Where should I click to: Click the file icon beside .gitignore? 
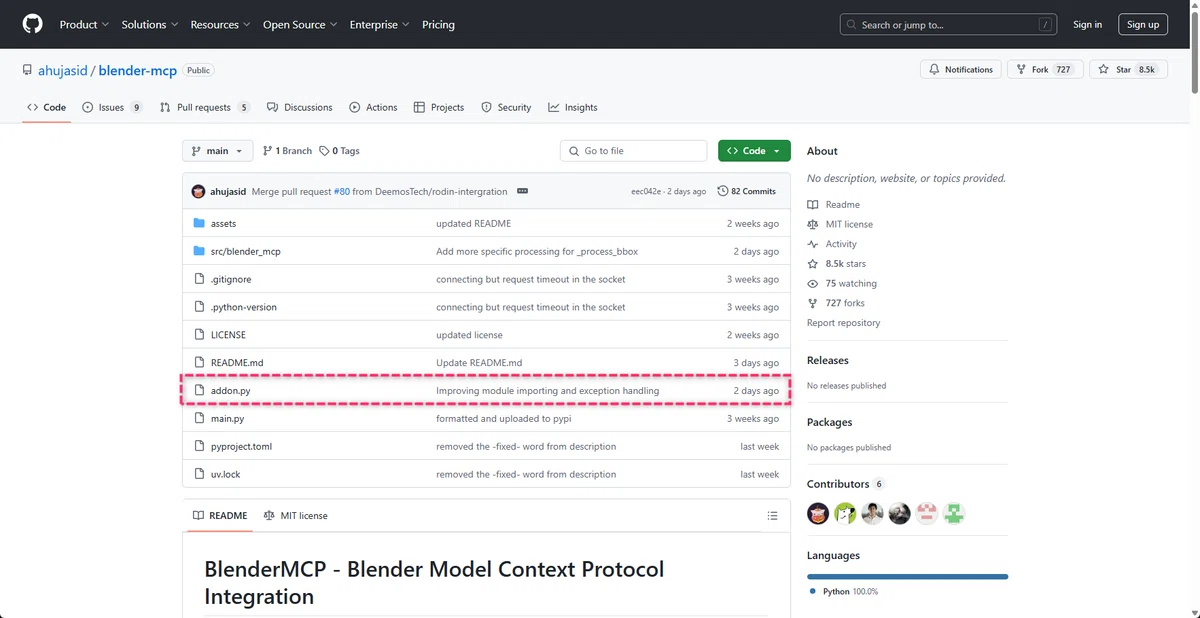[x=199, y=279]
